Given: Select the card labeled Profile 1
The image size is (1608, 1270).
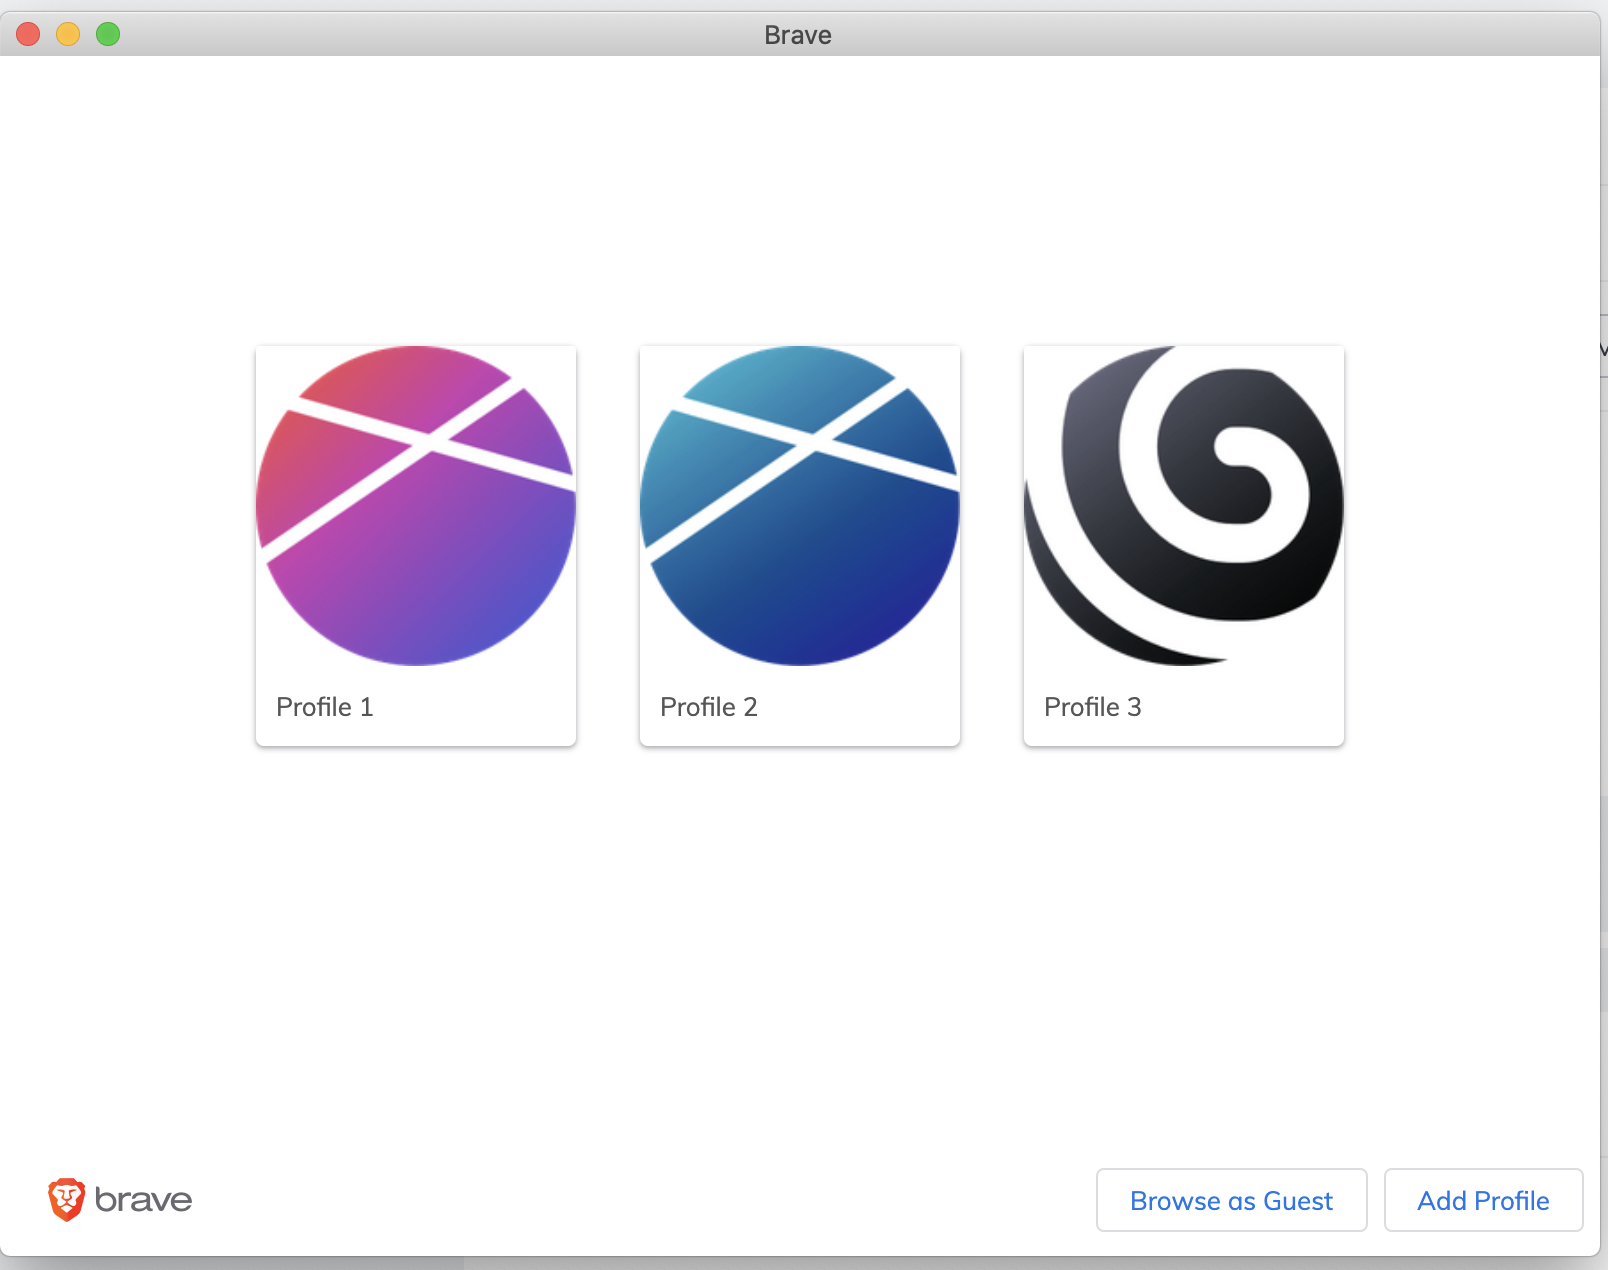Looking at the screenshot, I should coord(415,545).
